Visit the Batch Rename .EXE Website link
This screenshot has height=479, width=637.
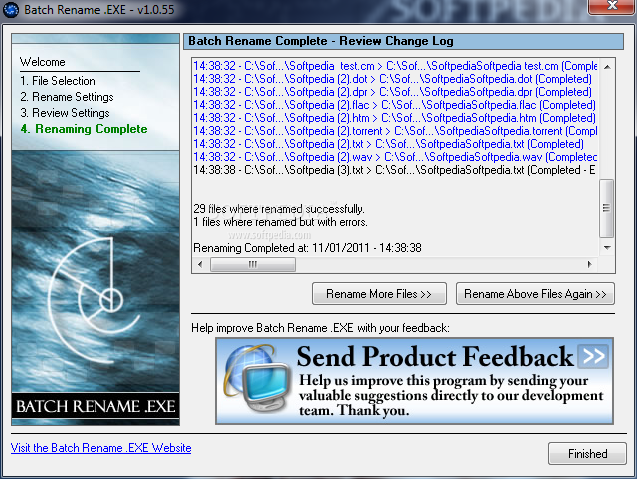click(x=101, y=448)
